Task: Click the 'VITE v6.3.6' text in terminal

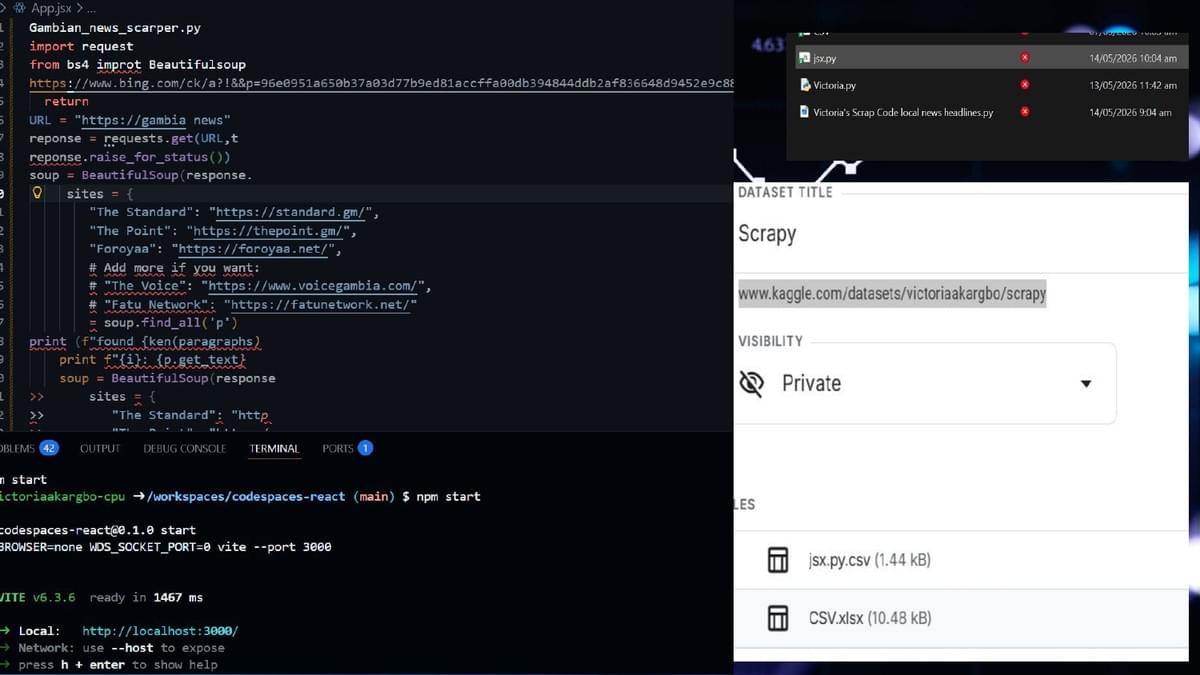Action: pyautogui.click(x=38, y=597)
